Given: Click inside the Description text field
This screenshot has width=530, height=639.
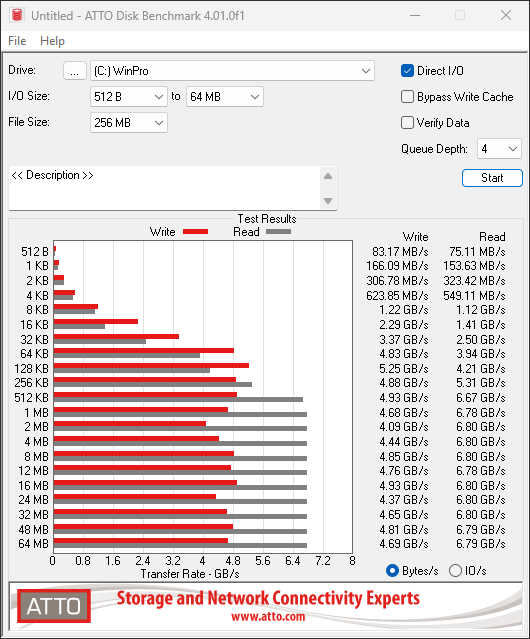Looking at the screenshot, I should 165,188.
